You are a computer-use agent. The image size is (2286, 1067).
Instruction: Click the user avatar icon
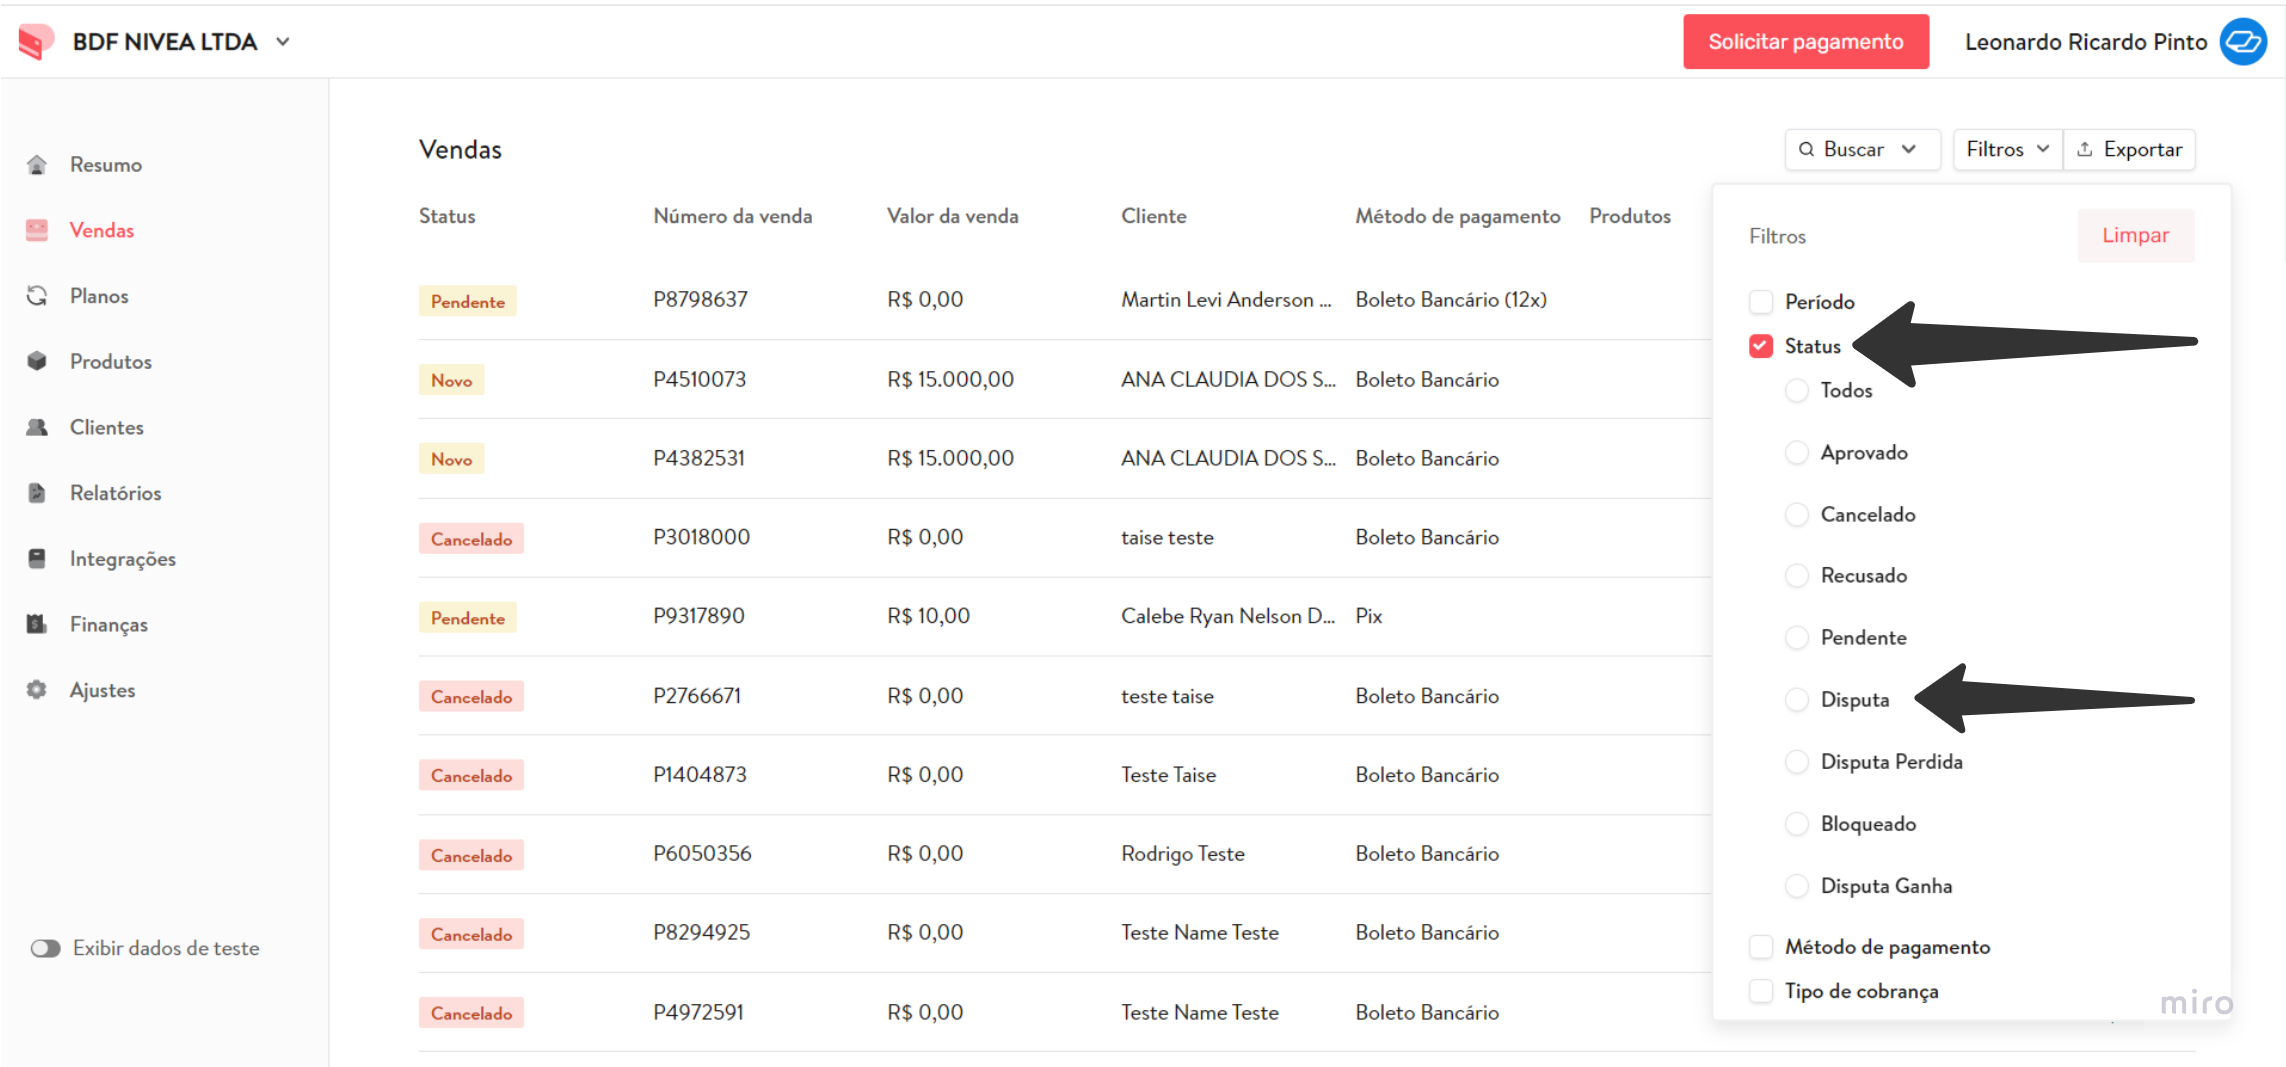coord(2243,42)
